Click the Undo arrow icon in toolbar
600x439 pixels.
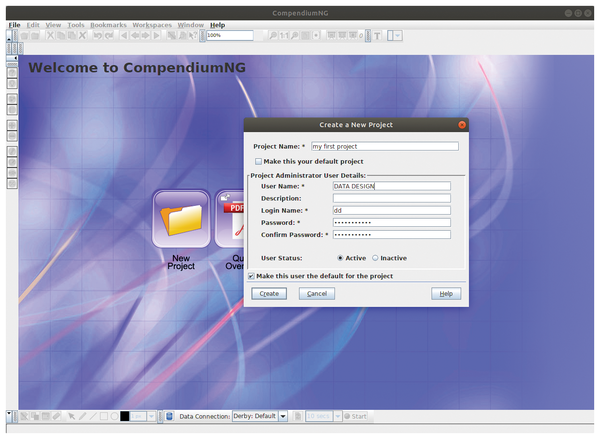(x=98, y=36)
